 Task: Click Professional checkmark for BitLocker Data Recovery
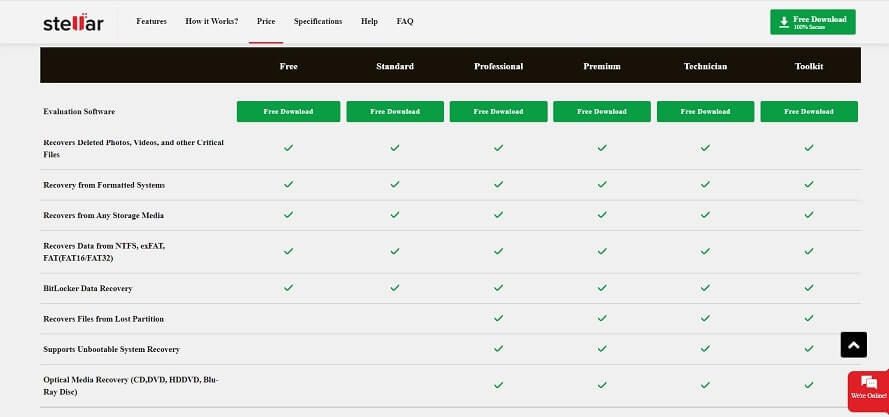(498, 288)
